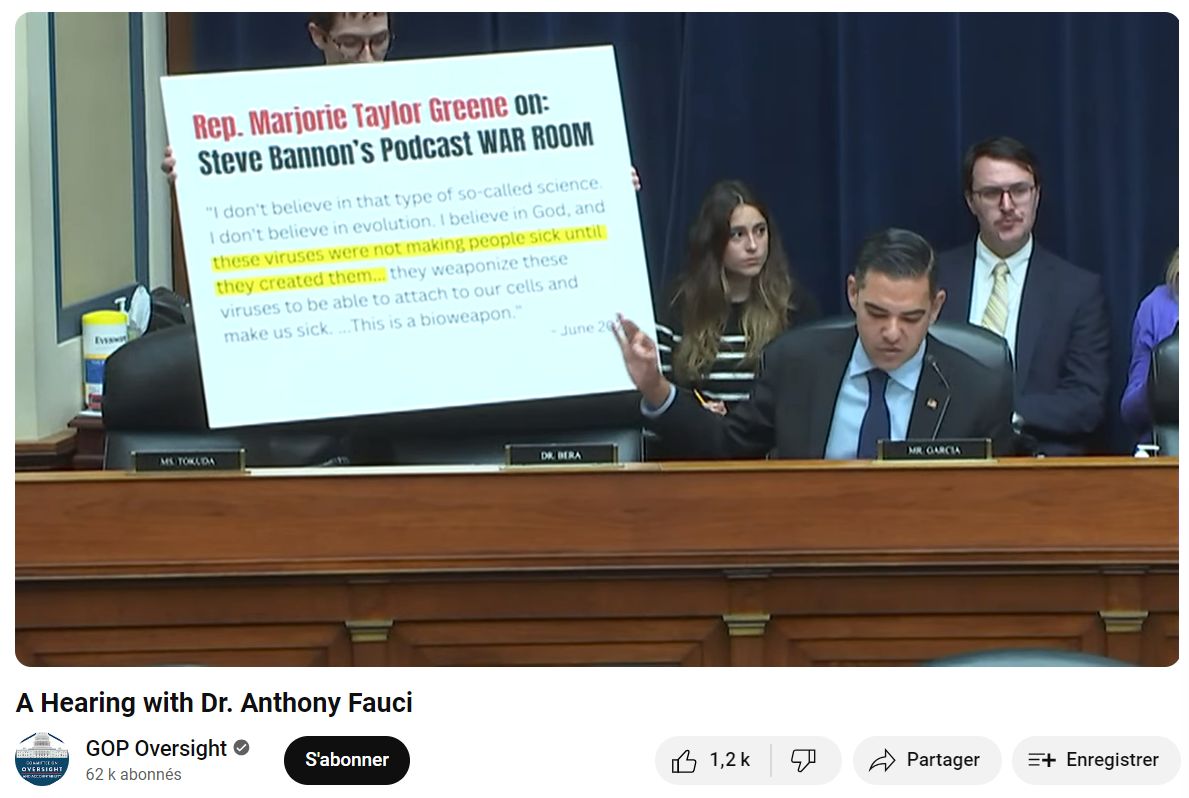Click the 1,2 k like count
The height and width of the screenshot is (798, 1189).
click(x=729, y=760)
